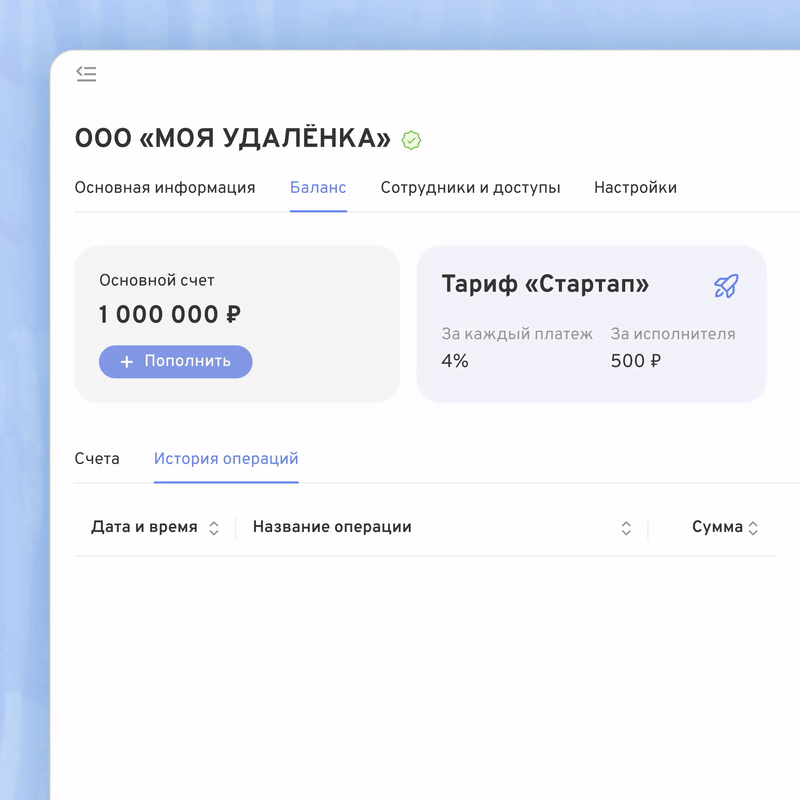The height and width of the screenshot is (800, 800).
Task: Click the Дата и время column header
Action: 144,527
